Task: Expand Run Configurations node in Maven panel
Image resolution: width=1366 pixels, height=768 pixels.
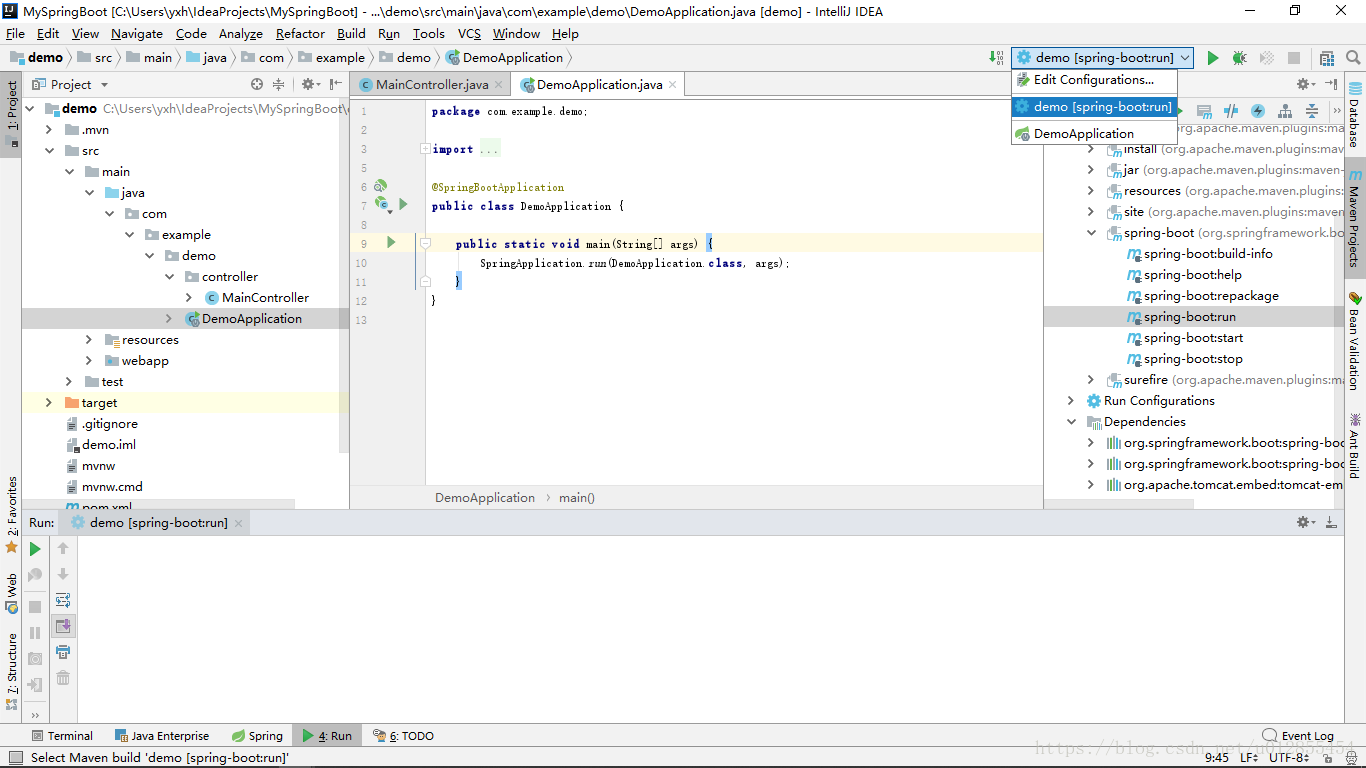Action: point(1071,401)
